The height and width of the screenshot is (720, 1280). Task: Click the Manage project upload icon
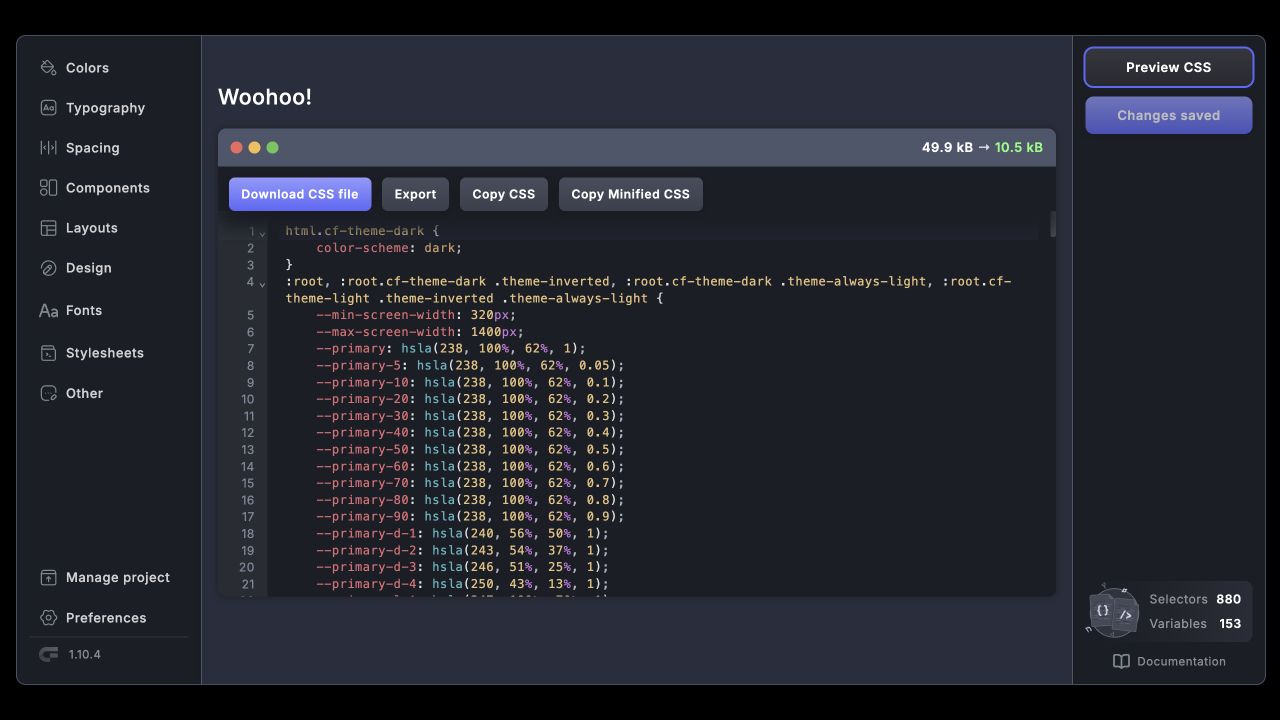coord(48,578)
